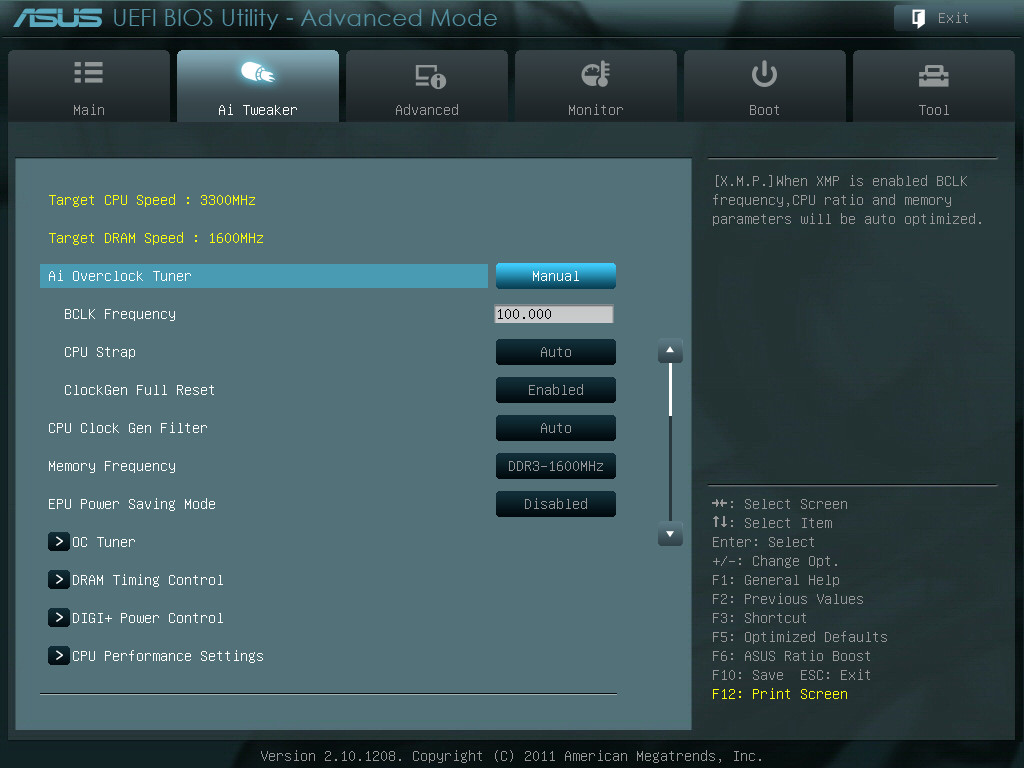Click the F12: Print Screen hint
The image size is (1024, 768).
click(780, 694)
